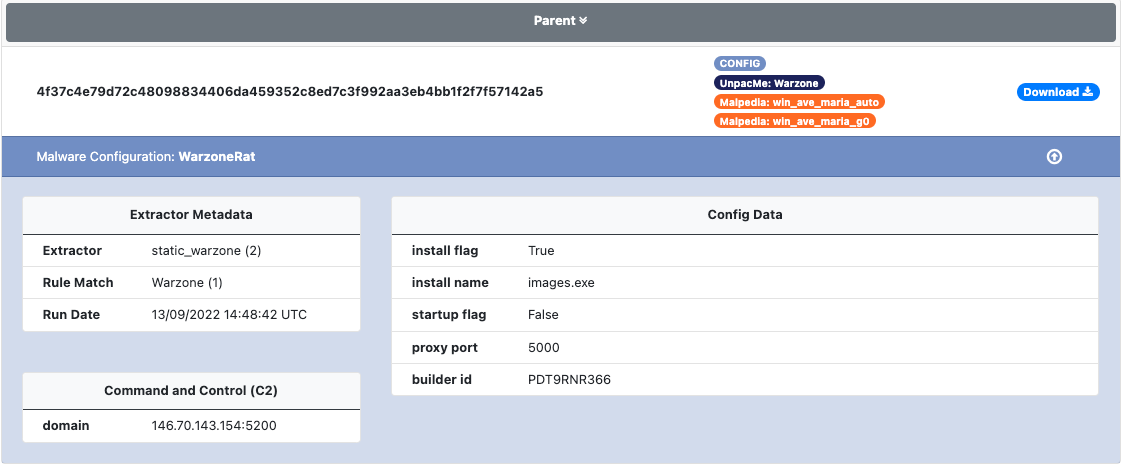Open Malpedia: win_ave_maria_auto tag
1122x468 pixels.
(799, 102)
